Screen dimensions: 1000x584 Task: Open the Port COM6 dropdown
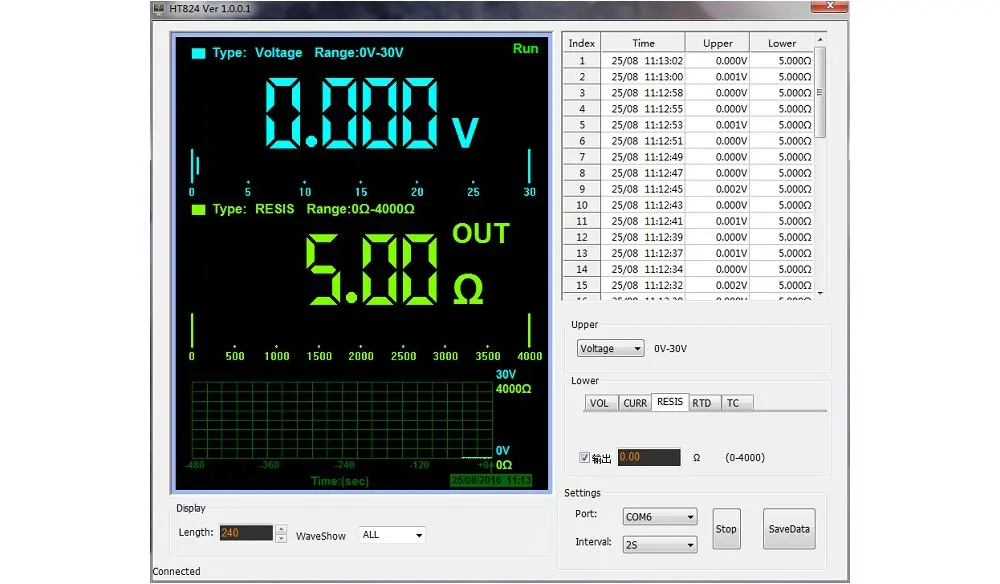tap(659, 516)
